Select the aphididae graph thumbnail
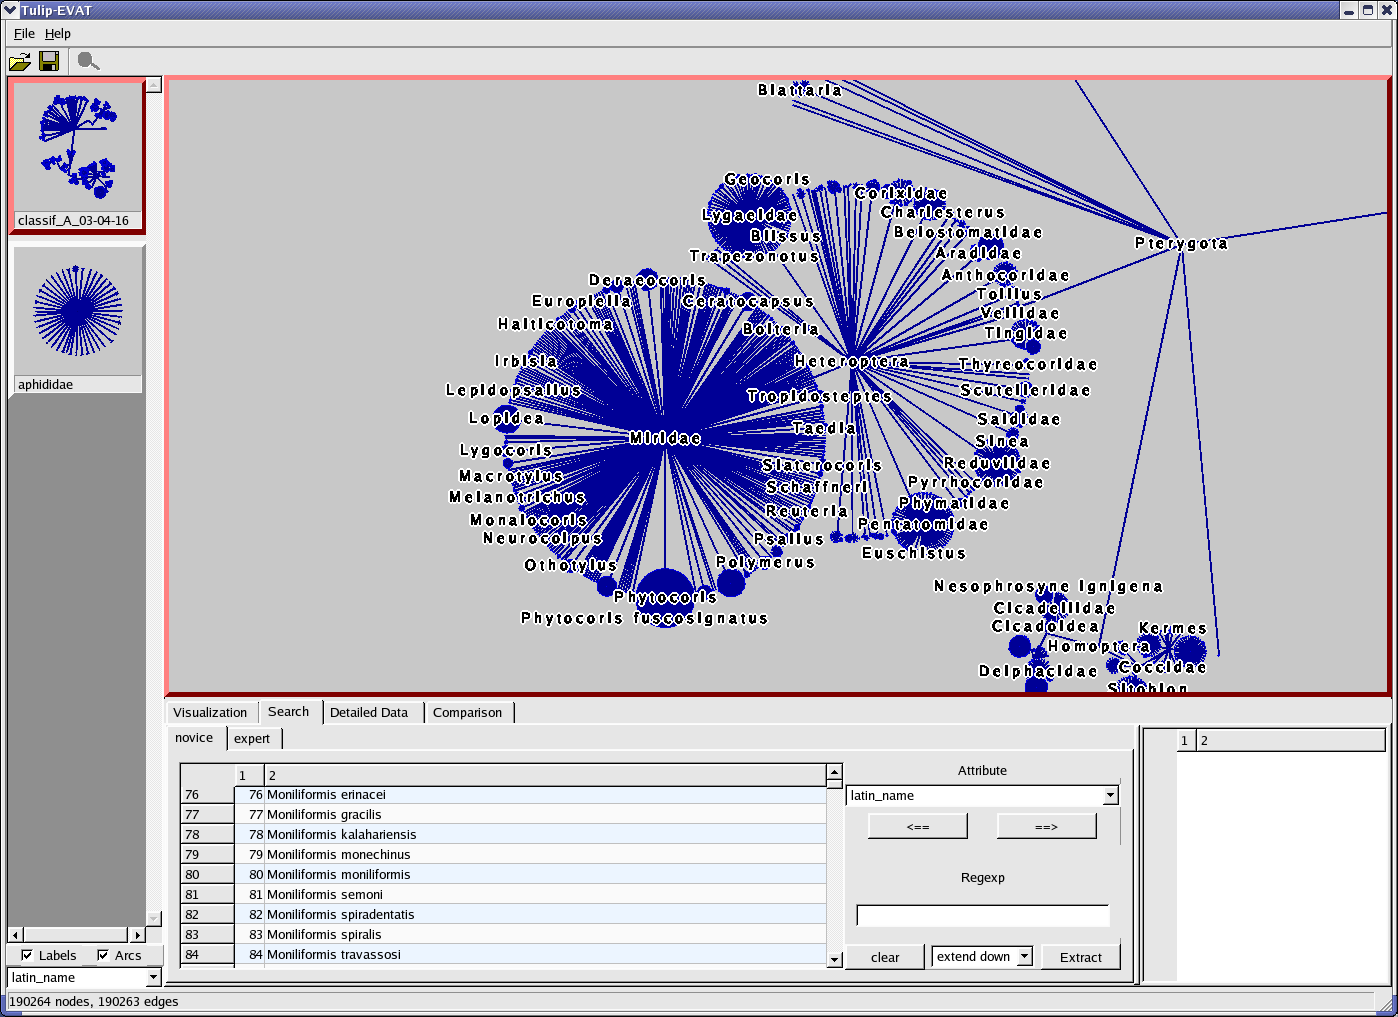1398x1017 pixels. (77, 318)
